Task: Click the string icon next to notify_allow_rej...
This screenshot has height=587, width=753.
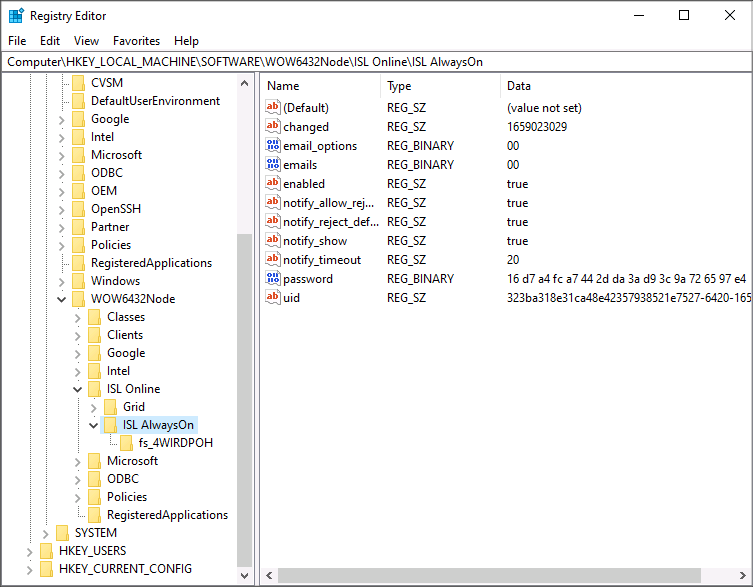Action: click(x=272, y=202)
